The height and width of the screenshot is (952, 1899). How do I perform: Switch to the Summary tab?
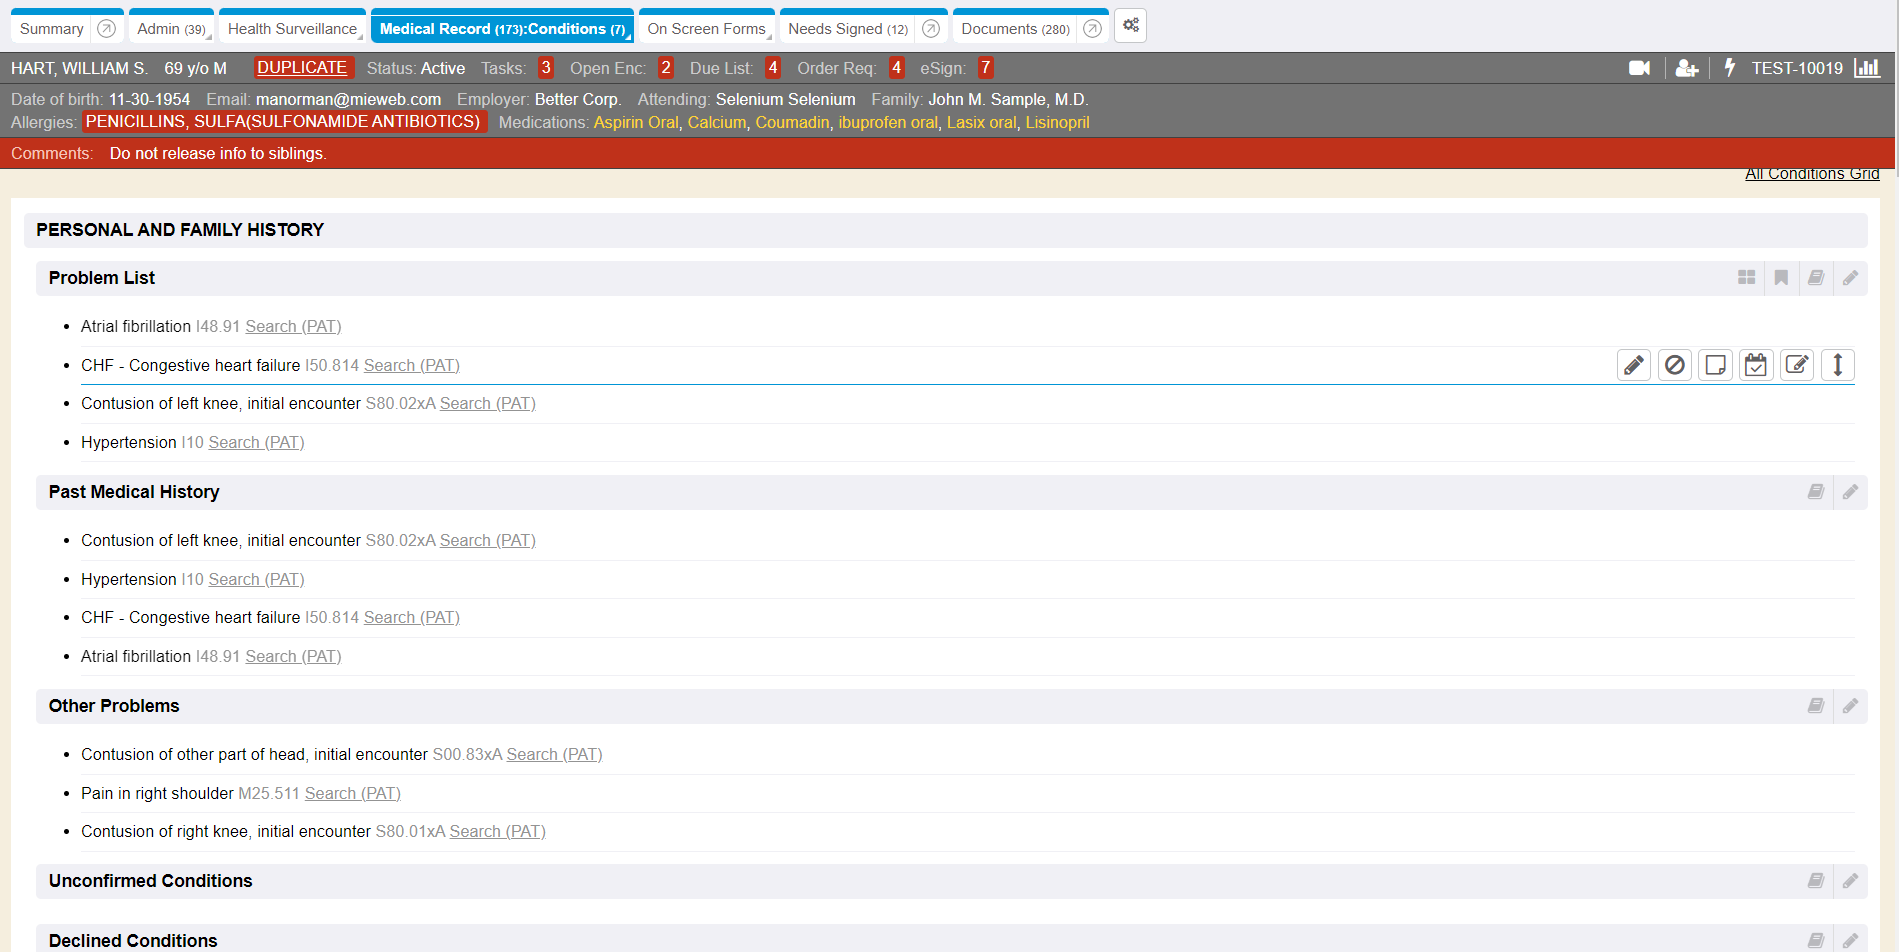[x=52, y=29]
